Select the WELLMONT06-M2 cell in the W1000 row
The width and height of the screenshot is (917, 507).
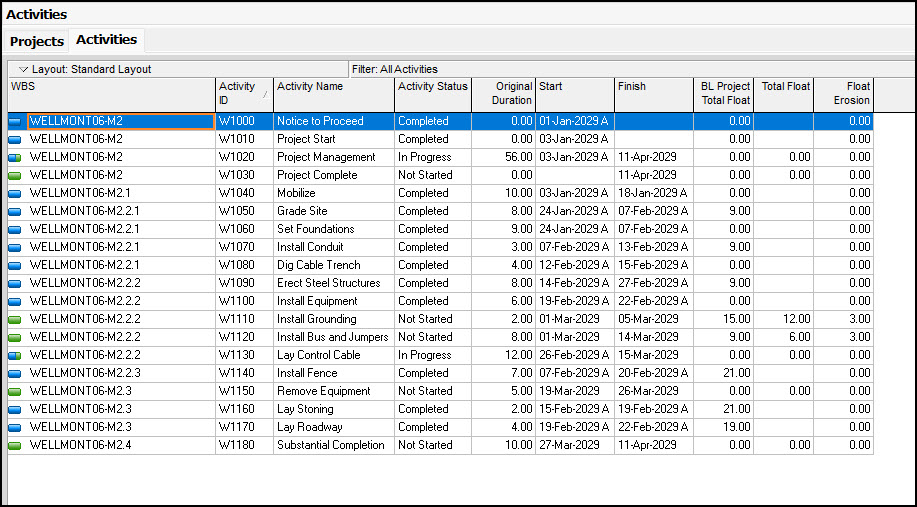pyautogui.click(x=120, y=121)
